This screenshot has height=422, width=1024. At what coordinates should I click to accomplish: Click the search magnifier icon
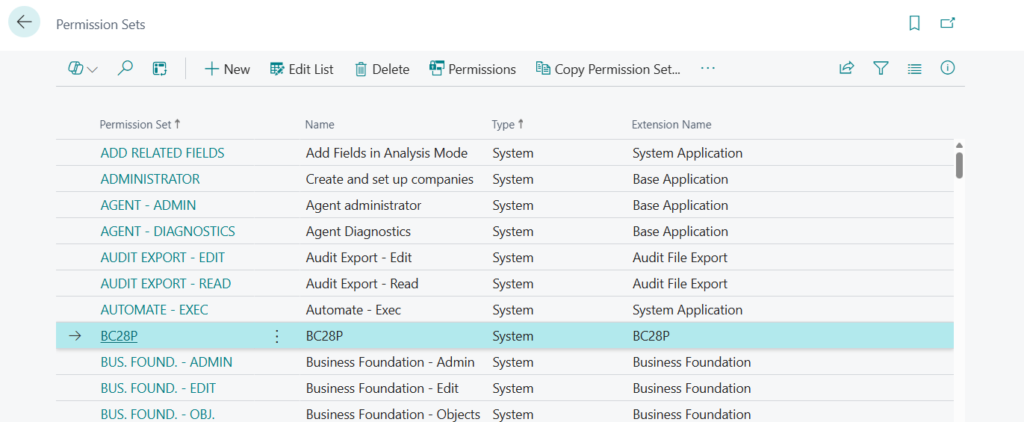(x=125, y=69)
